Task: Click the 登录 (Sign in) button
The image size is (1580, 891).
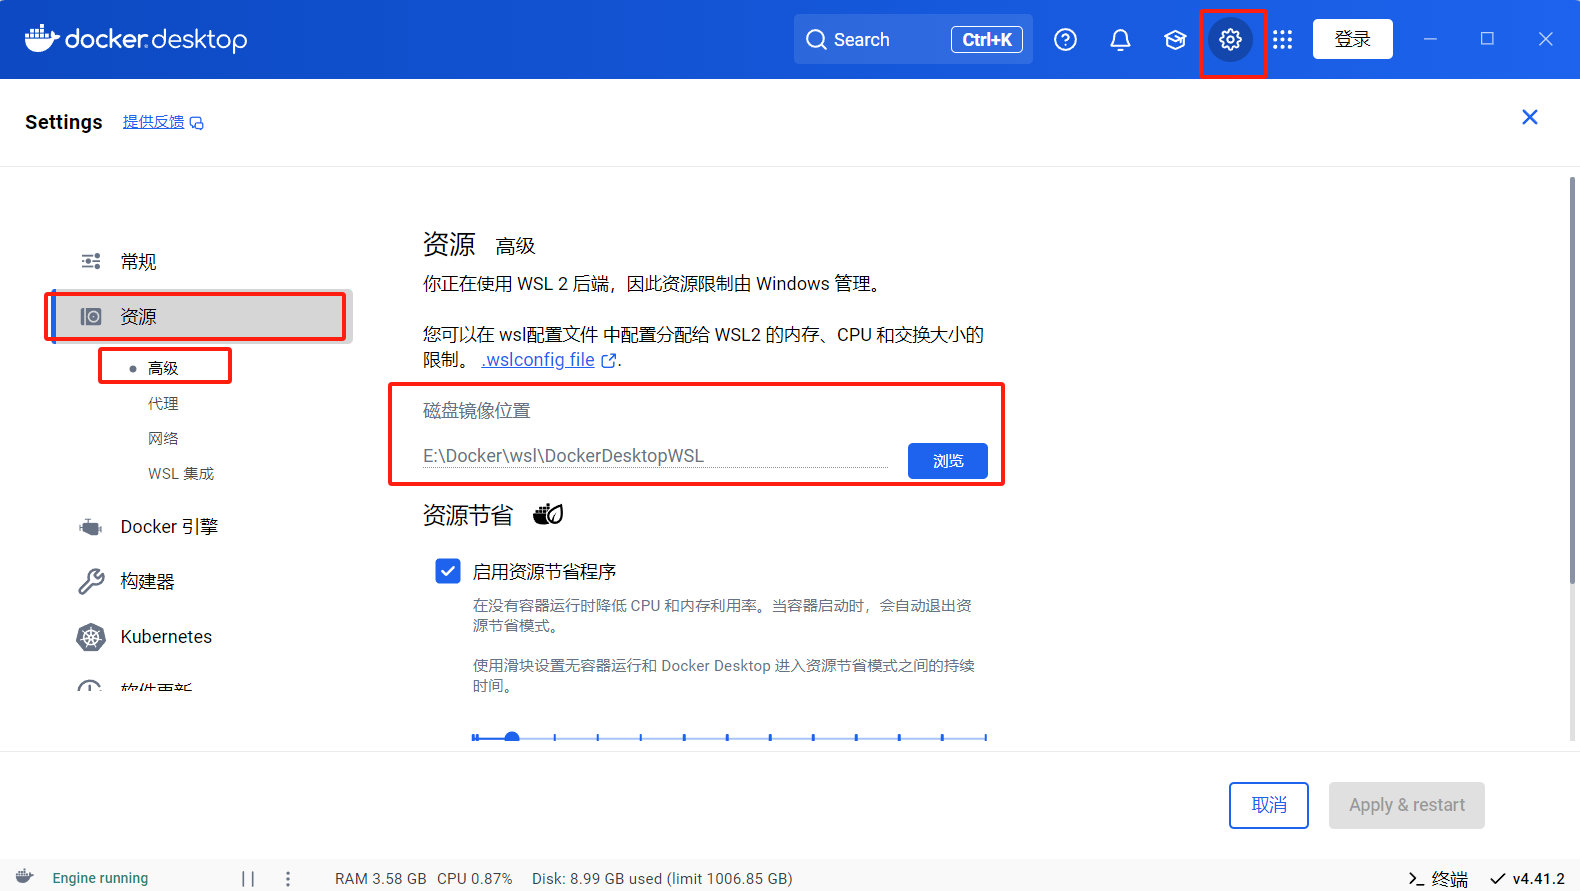Action: pos(1353,39)
